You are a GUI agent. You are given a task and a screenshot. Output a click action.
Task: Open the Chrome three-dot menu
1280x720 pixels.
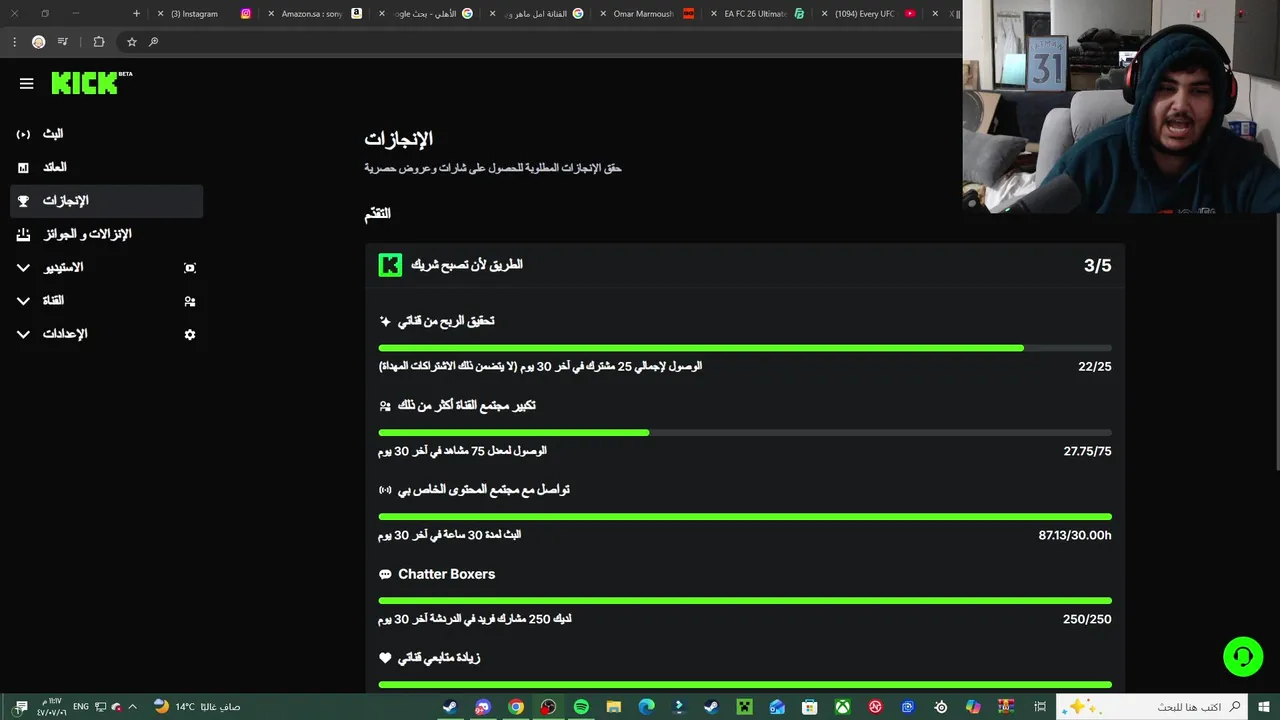(x=14, y=42)
